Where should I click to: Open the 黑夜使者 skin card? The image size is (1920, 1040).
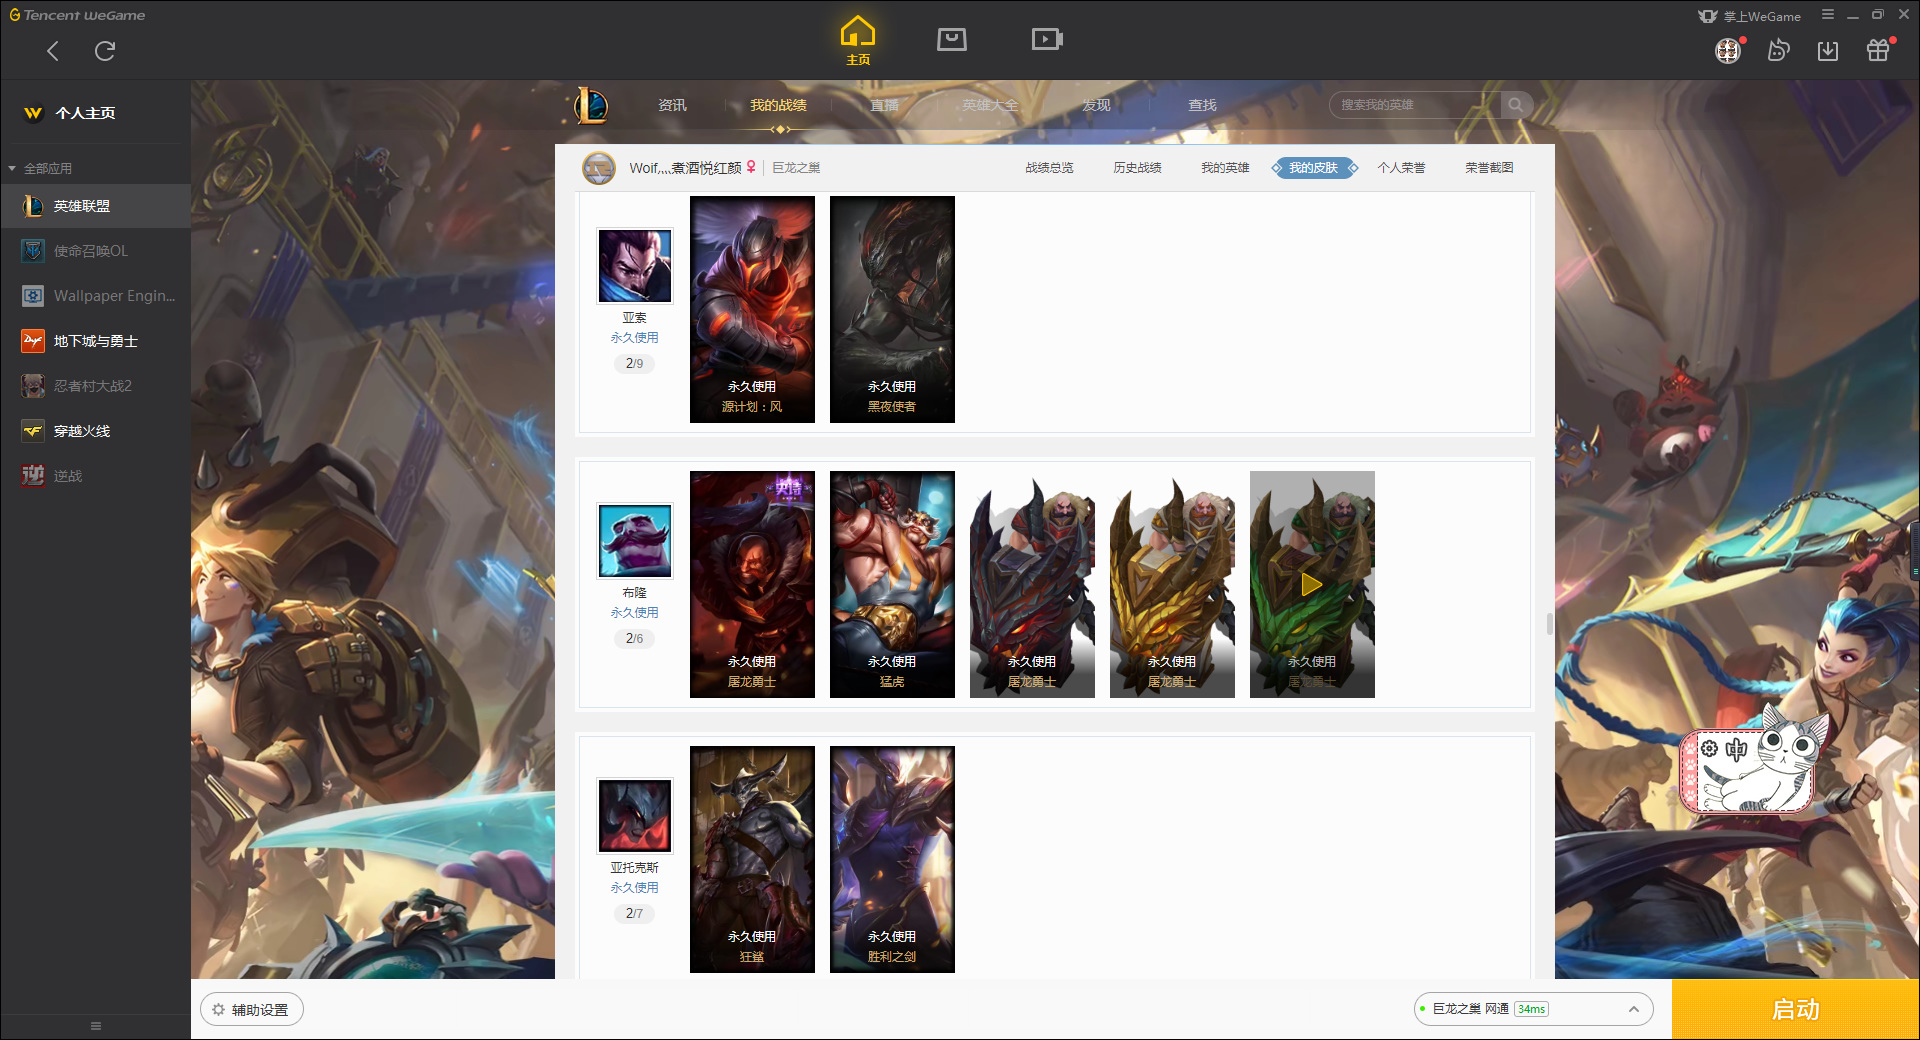pyautogui.click(x=892, y=309)
